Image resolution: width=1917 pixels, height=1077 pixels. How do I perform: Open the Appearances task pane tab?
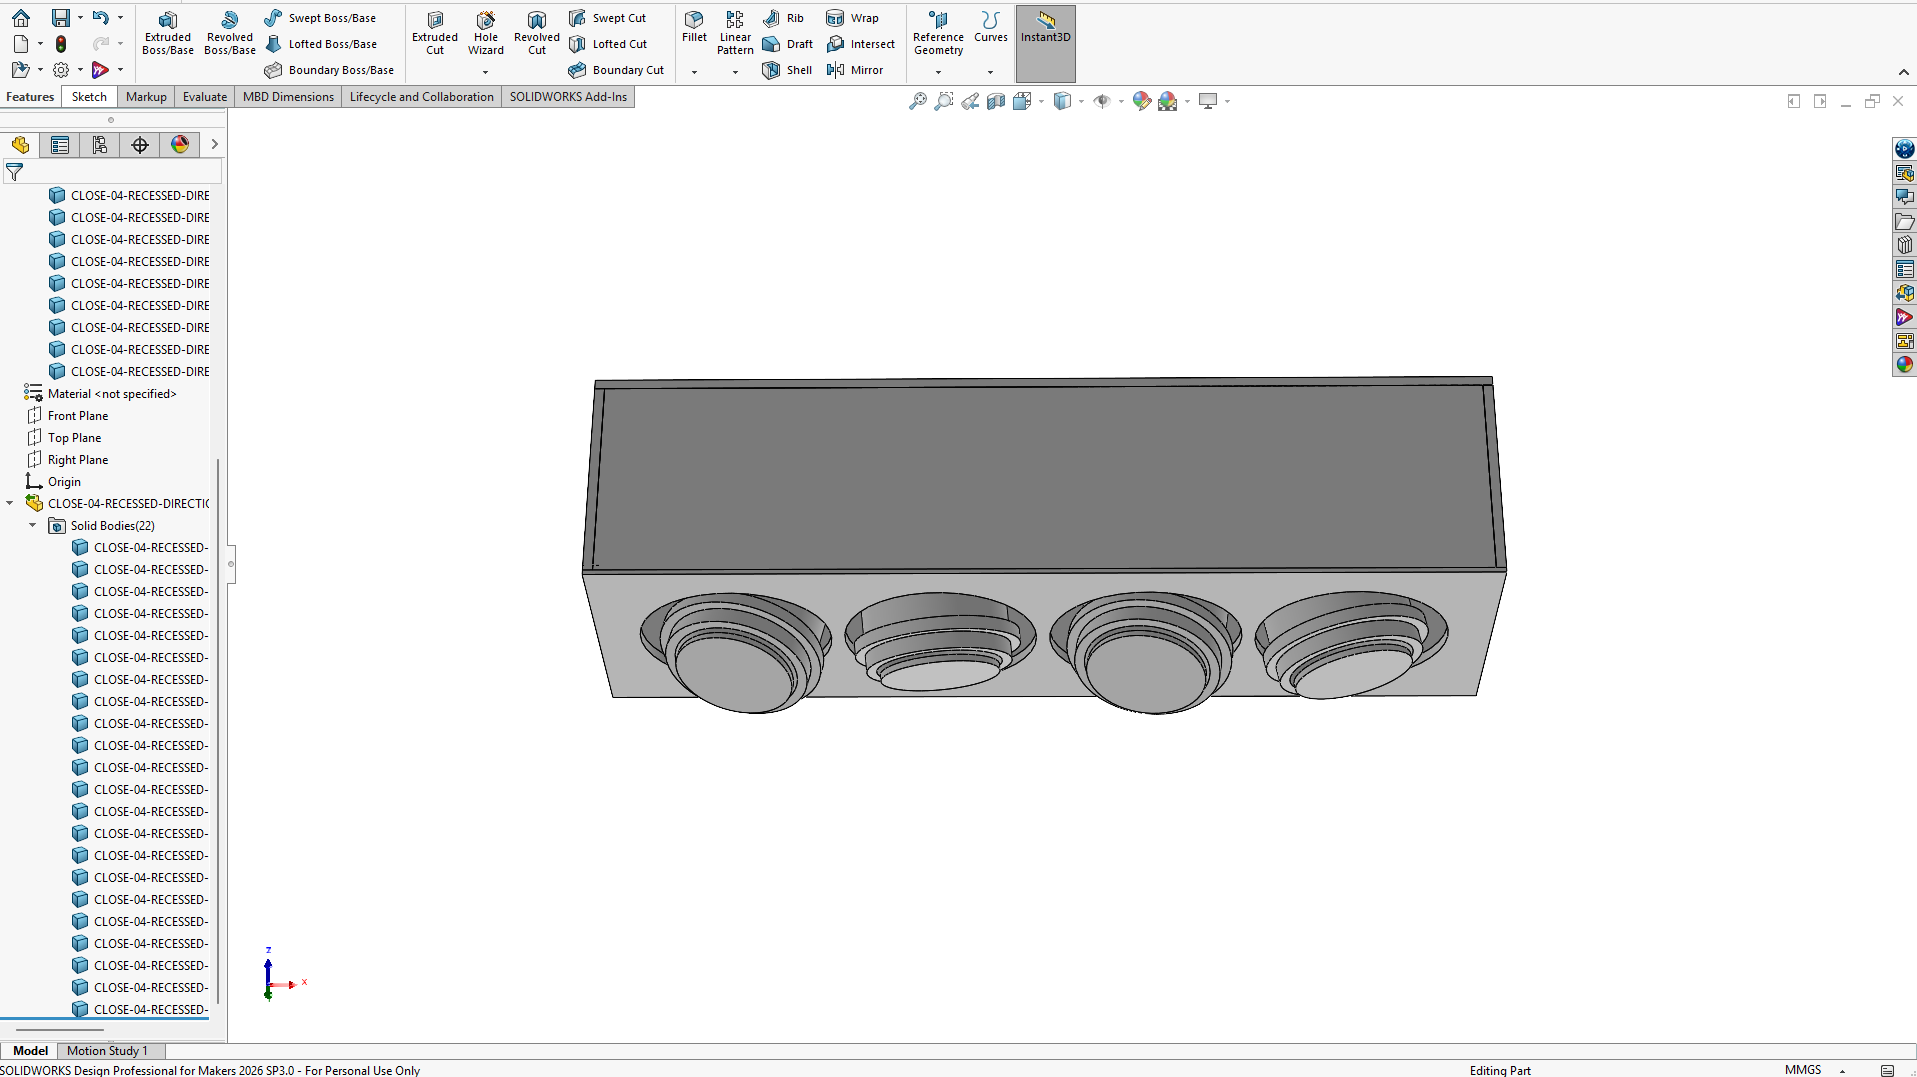point(1904,365)
